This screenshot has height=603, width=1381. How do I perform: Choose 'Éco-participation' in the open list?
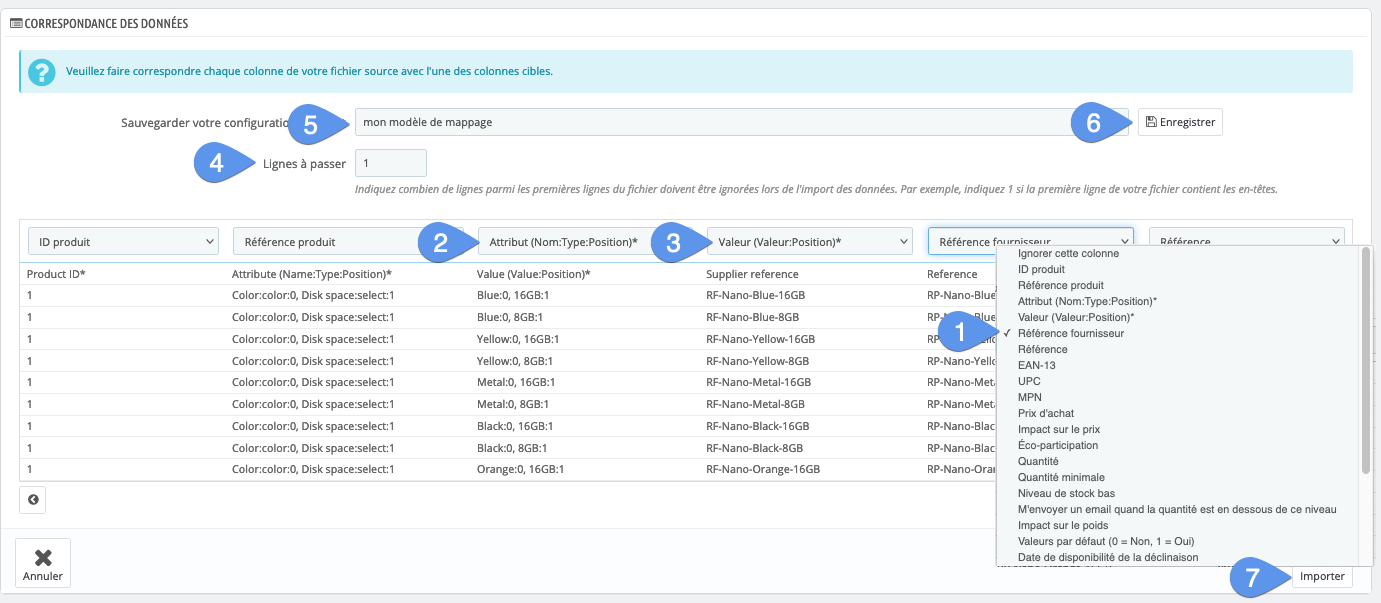[x=1057, y=445]
